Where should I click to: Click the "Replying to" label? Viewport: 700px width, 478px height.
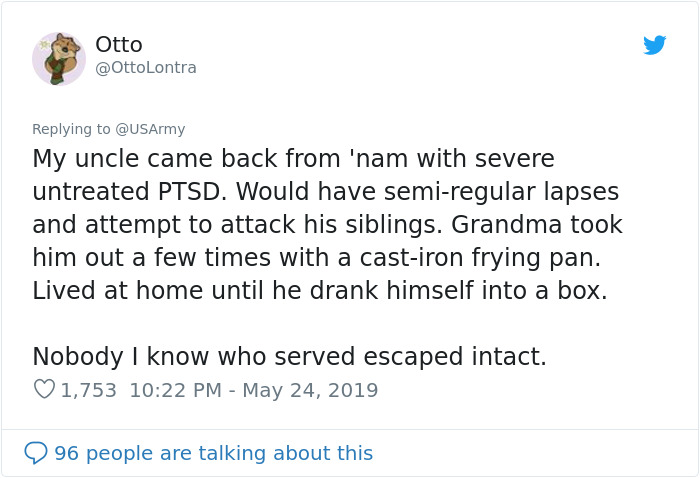72,129
